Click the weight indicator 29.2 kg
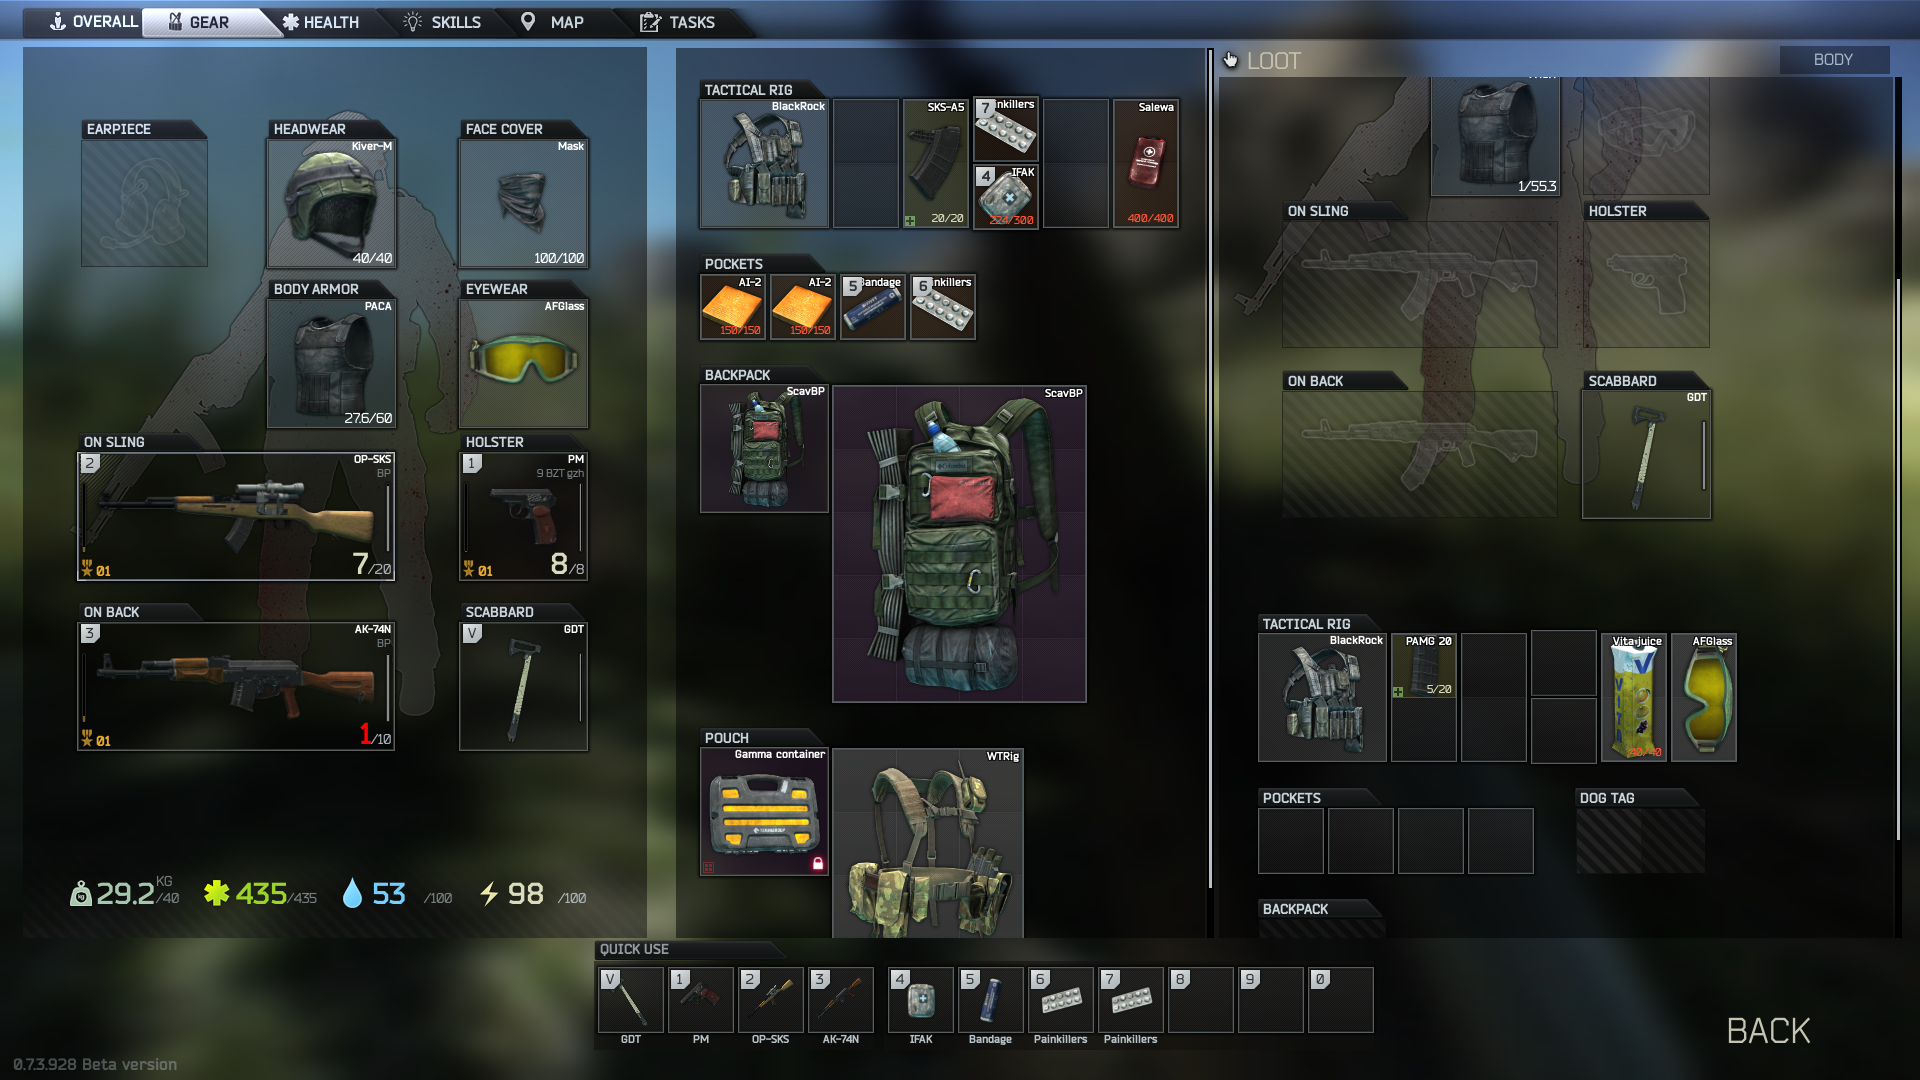The width and height of the screenshot is (1920, 1080). click(125, 892)
